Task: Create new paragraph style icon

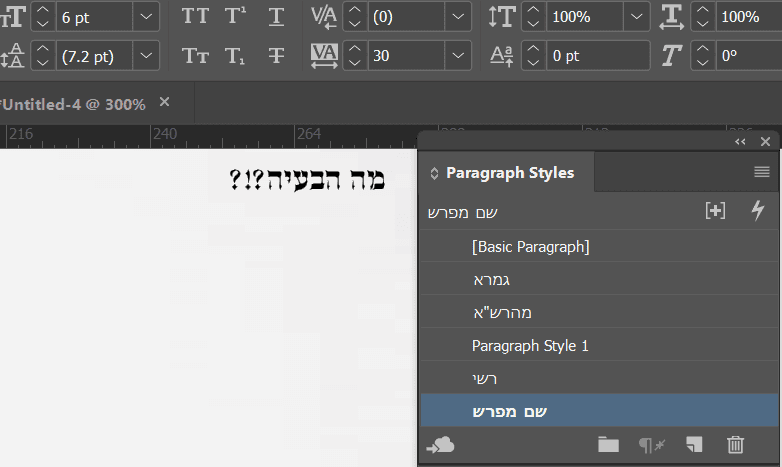Action: tap(694, 445)
